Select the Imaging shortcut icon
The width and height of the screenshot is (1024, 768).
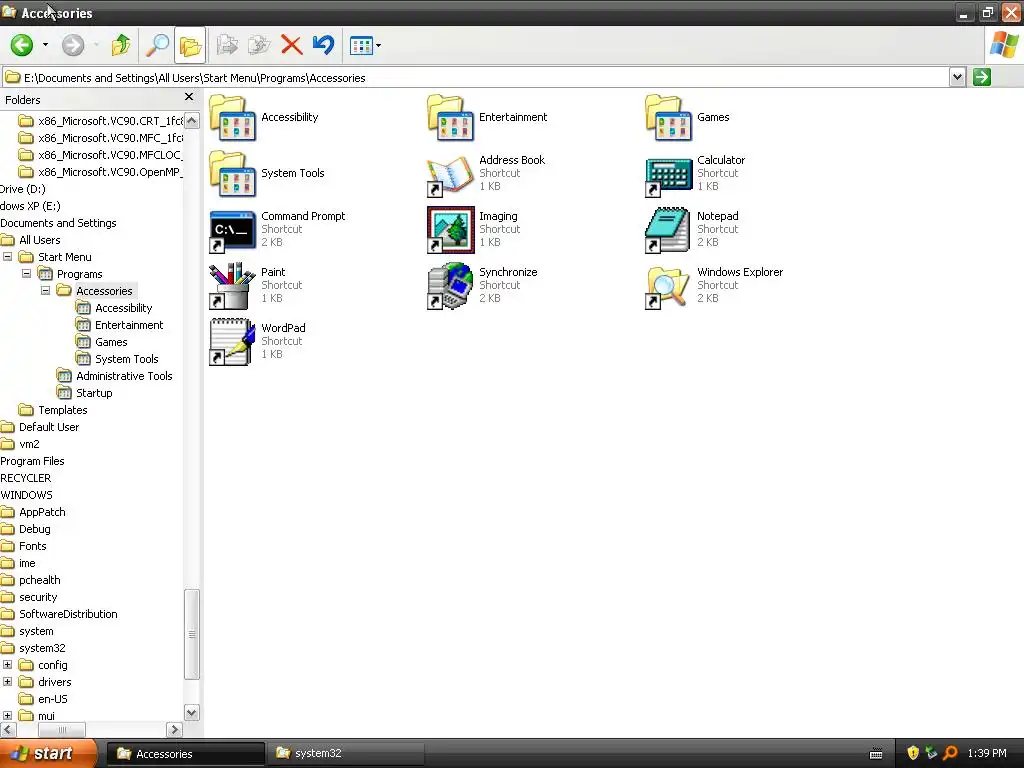coord(451,230)
